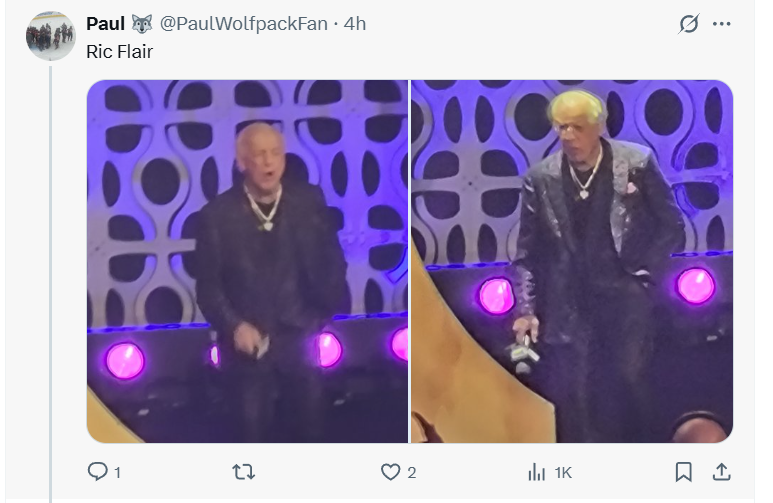This screenshot has width=773, height=503.
Task: Open the @PaulWolfpackFan handle link
Action: (x=244, y=24)
